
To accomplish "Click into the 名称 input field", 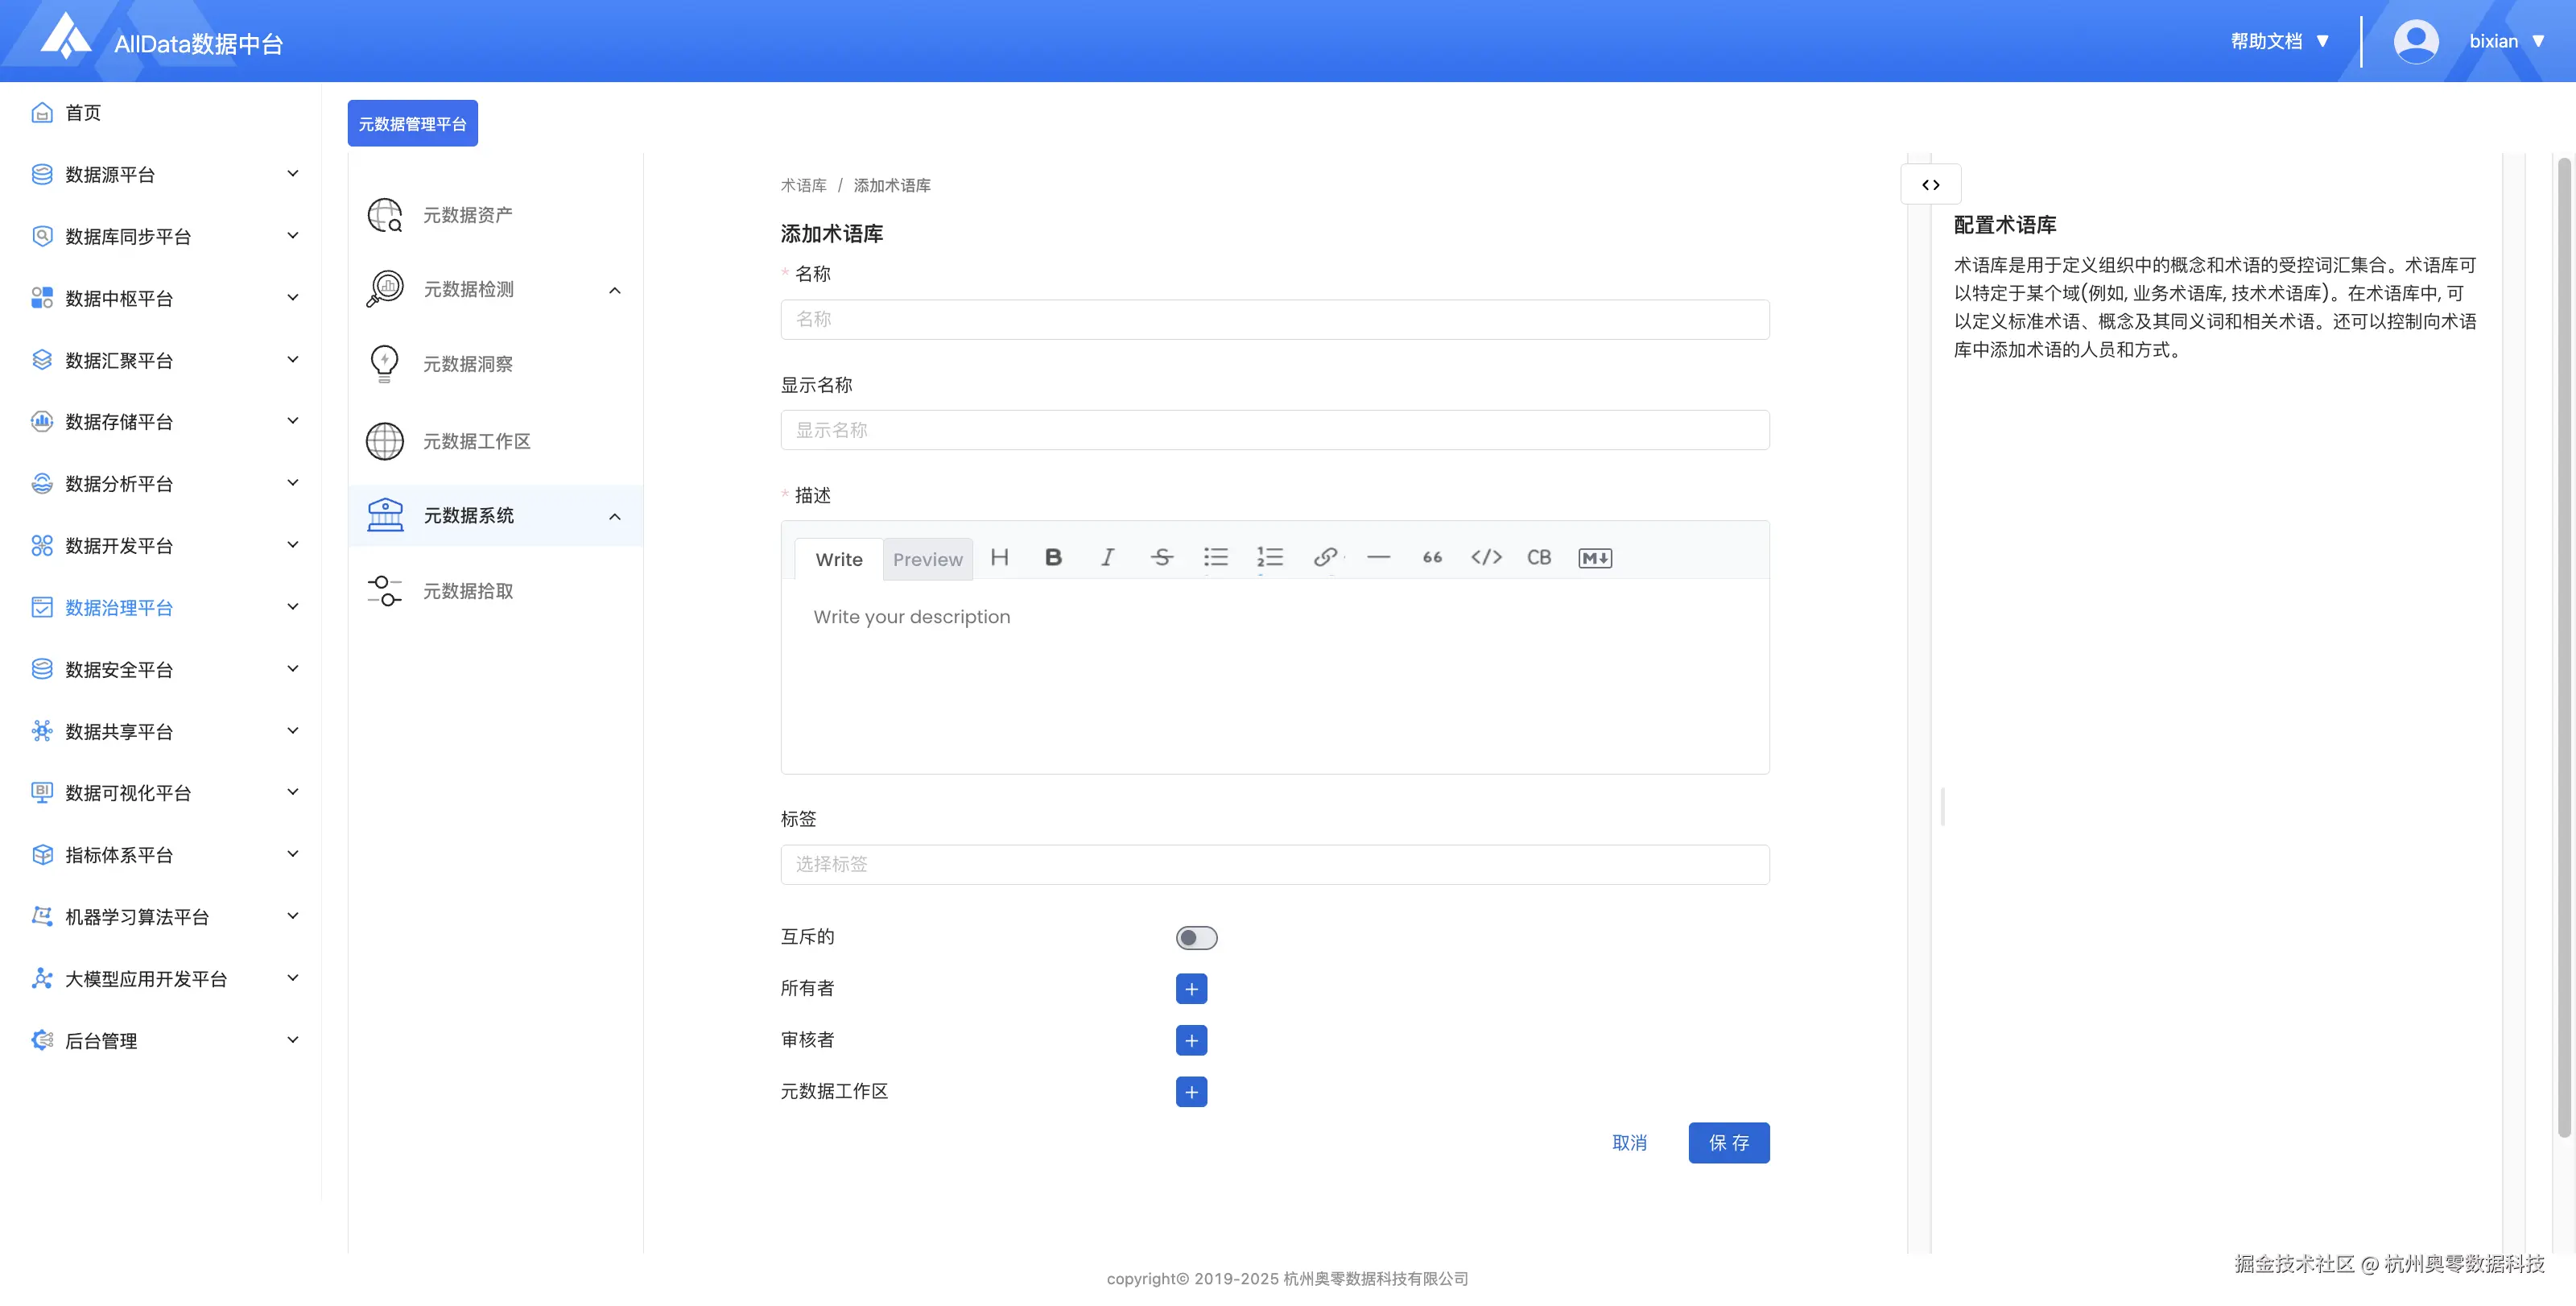I will (x=1274, y=319).
